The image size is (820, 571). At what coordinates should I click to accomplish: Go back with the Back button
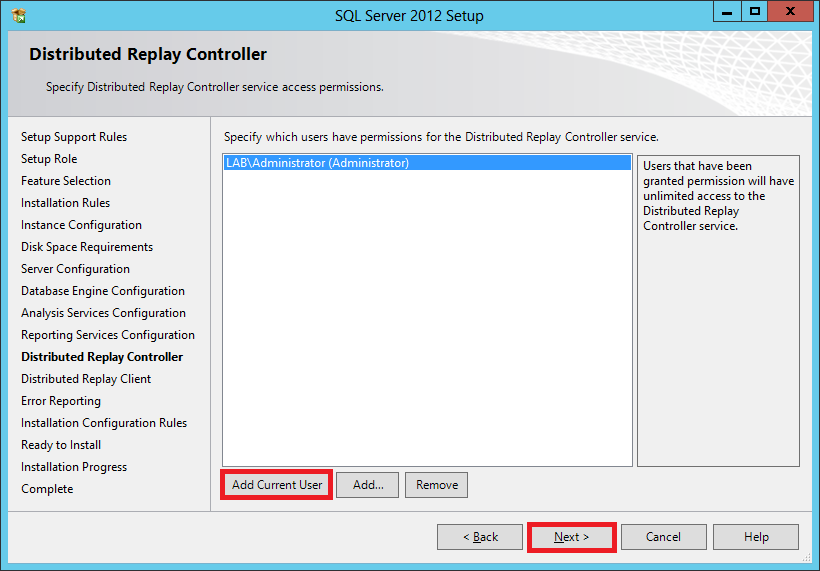tap(480, 537)
